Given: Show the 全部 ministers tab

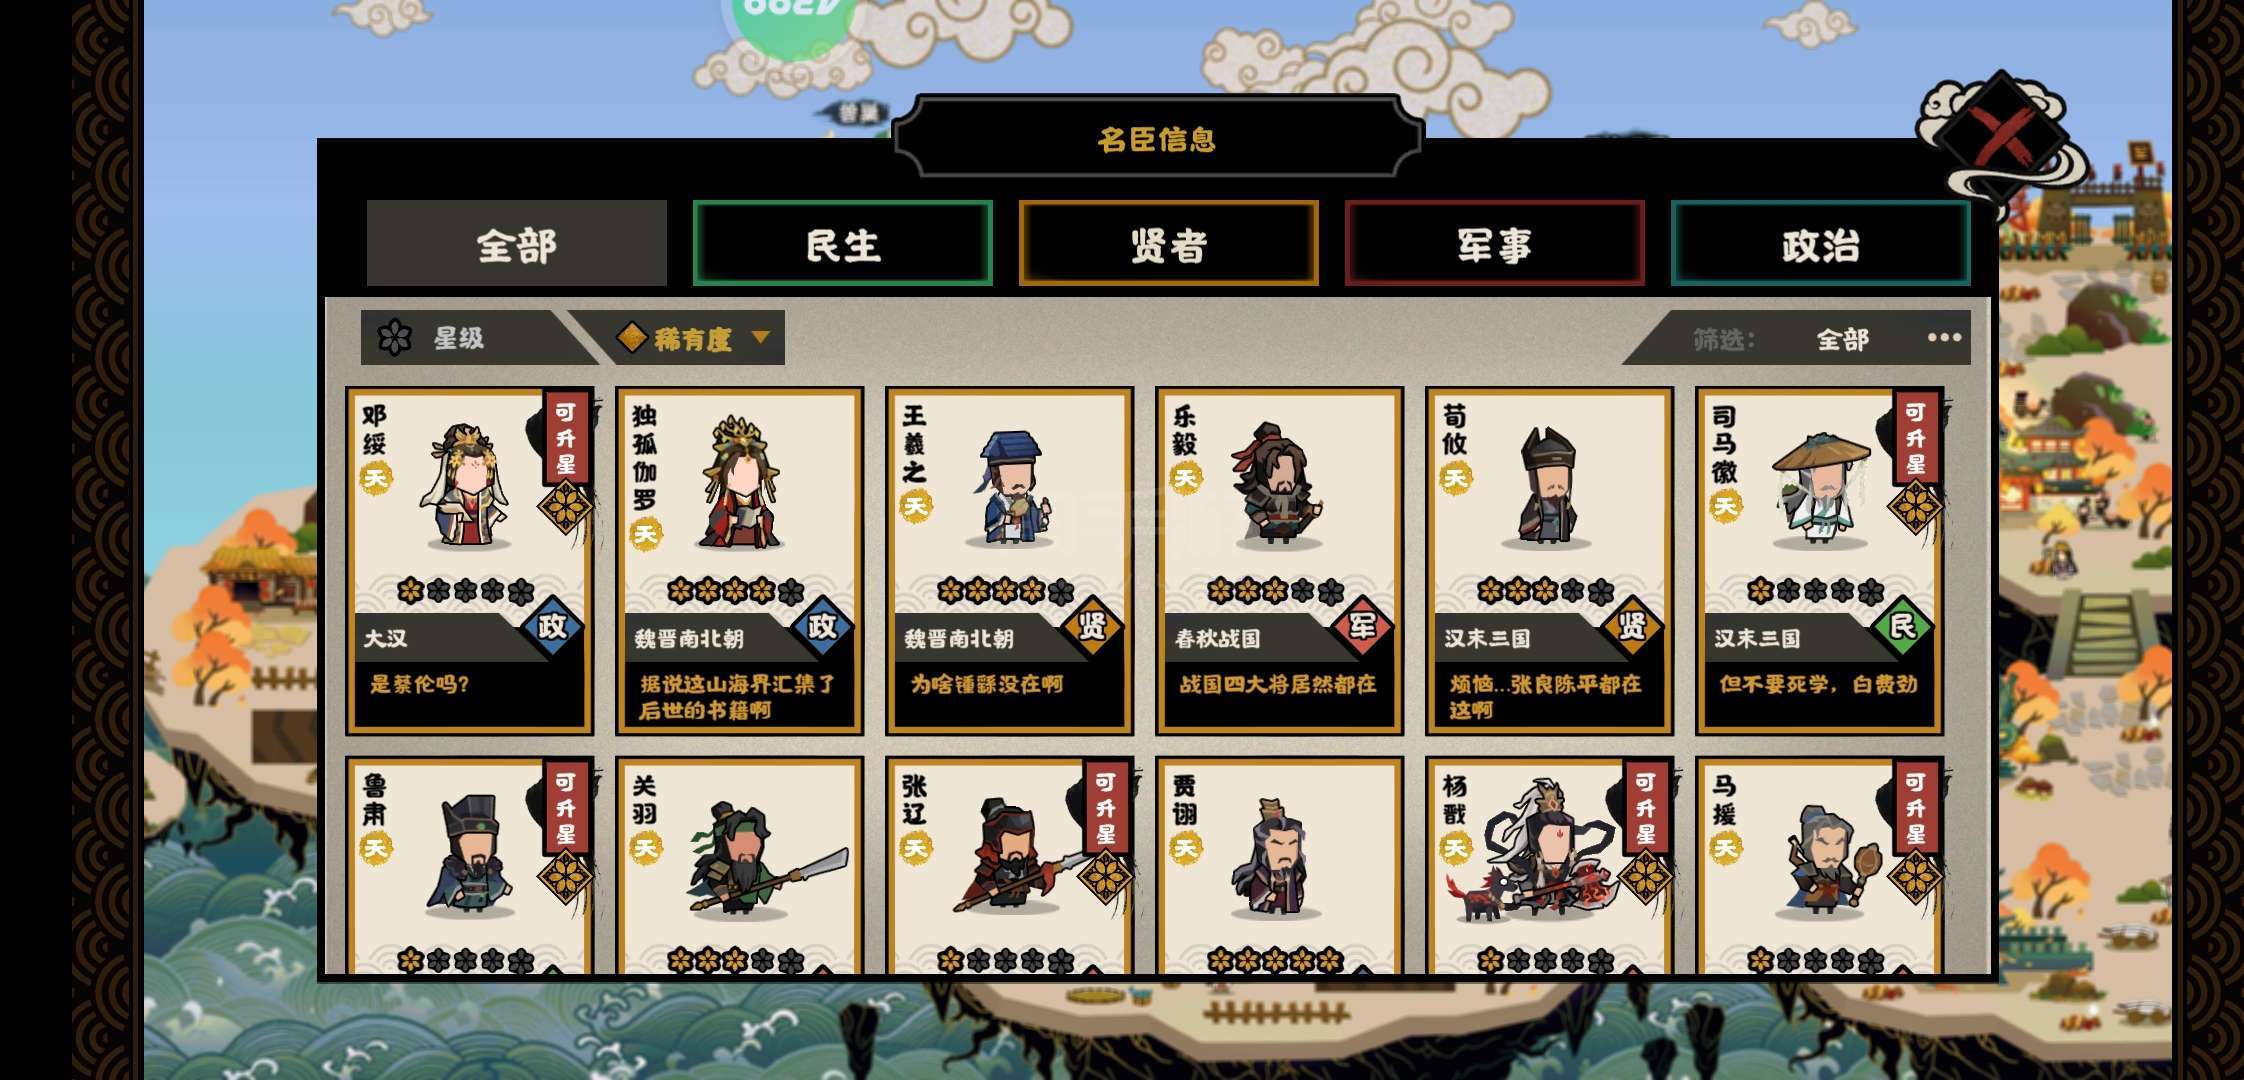Looking at the screenshot, I should (516, 243).
